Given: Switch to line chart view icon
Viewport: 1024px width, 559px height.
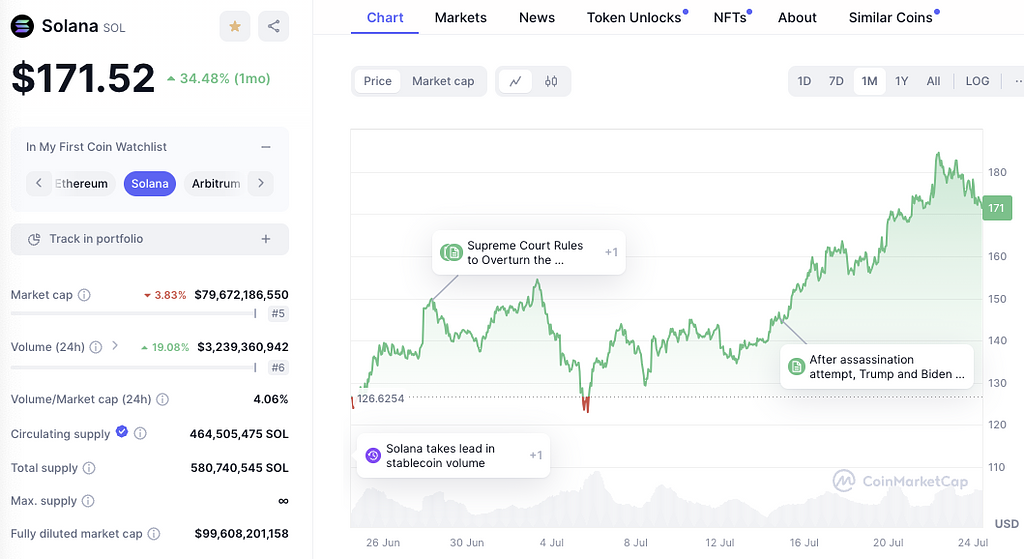Looking at the screenshot, I should tap(515, 81).
